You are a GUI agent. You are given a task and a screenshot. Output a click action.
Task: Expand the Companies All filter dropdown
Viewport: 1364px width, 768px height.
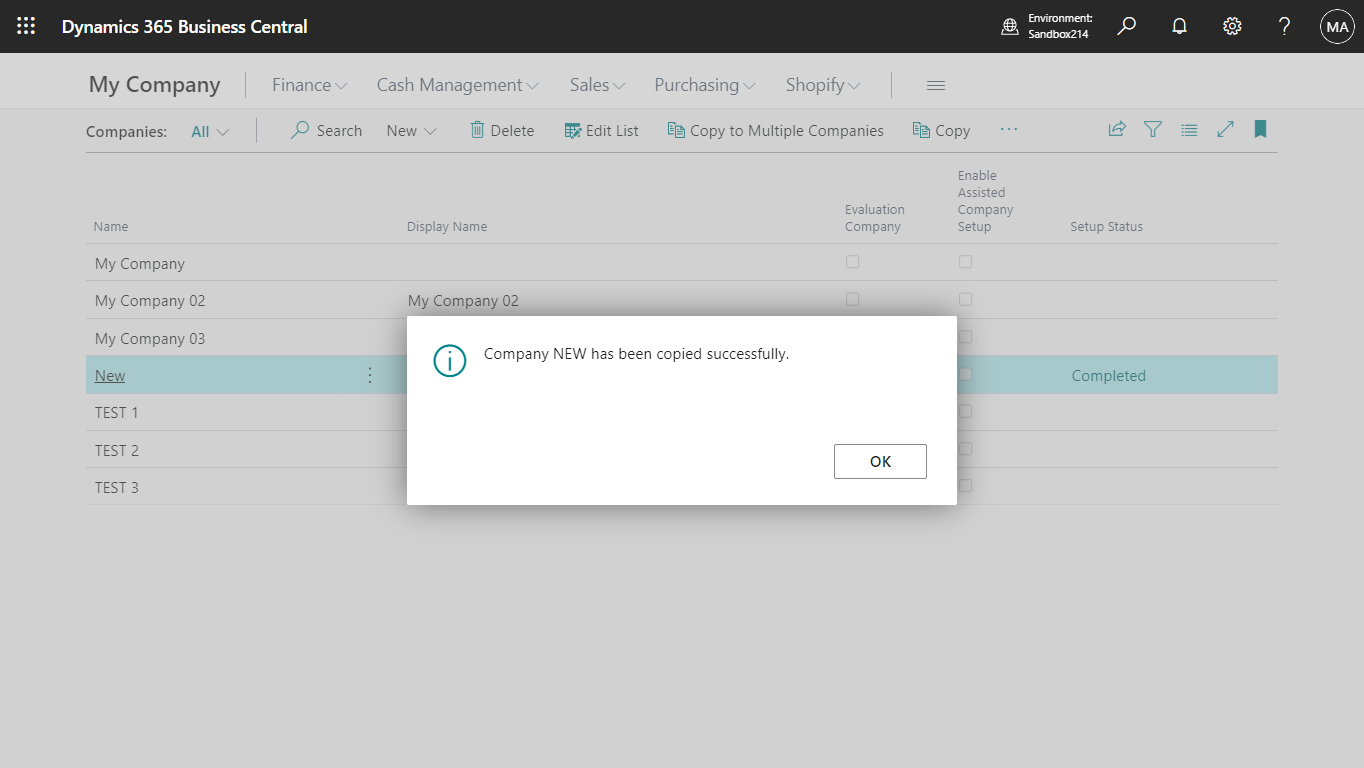[x=209, y=130]
